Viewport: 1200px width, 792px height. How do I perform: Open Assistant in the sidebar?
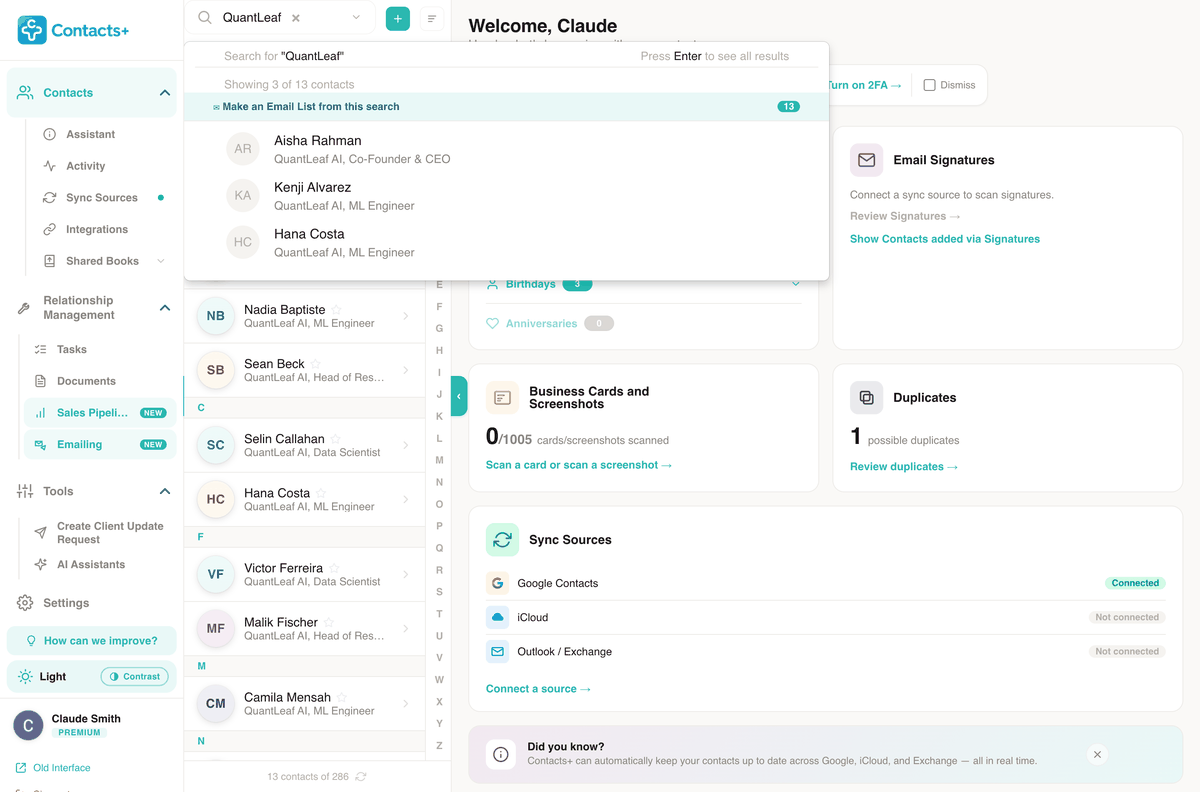91,134
